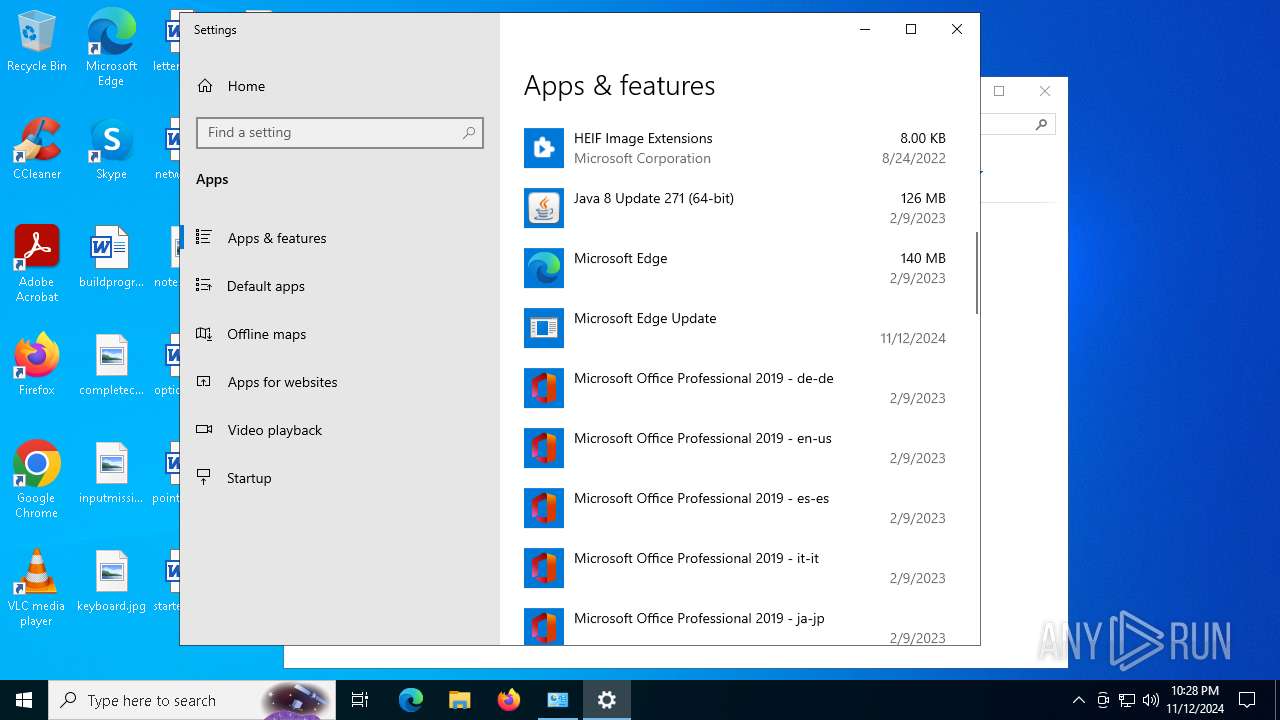
Task: Open the Windows Start menu
Action: point(24,700)
